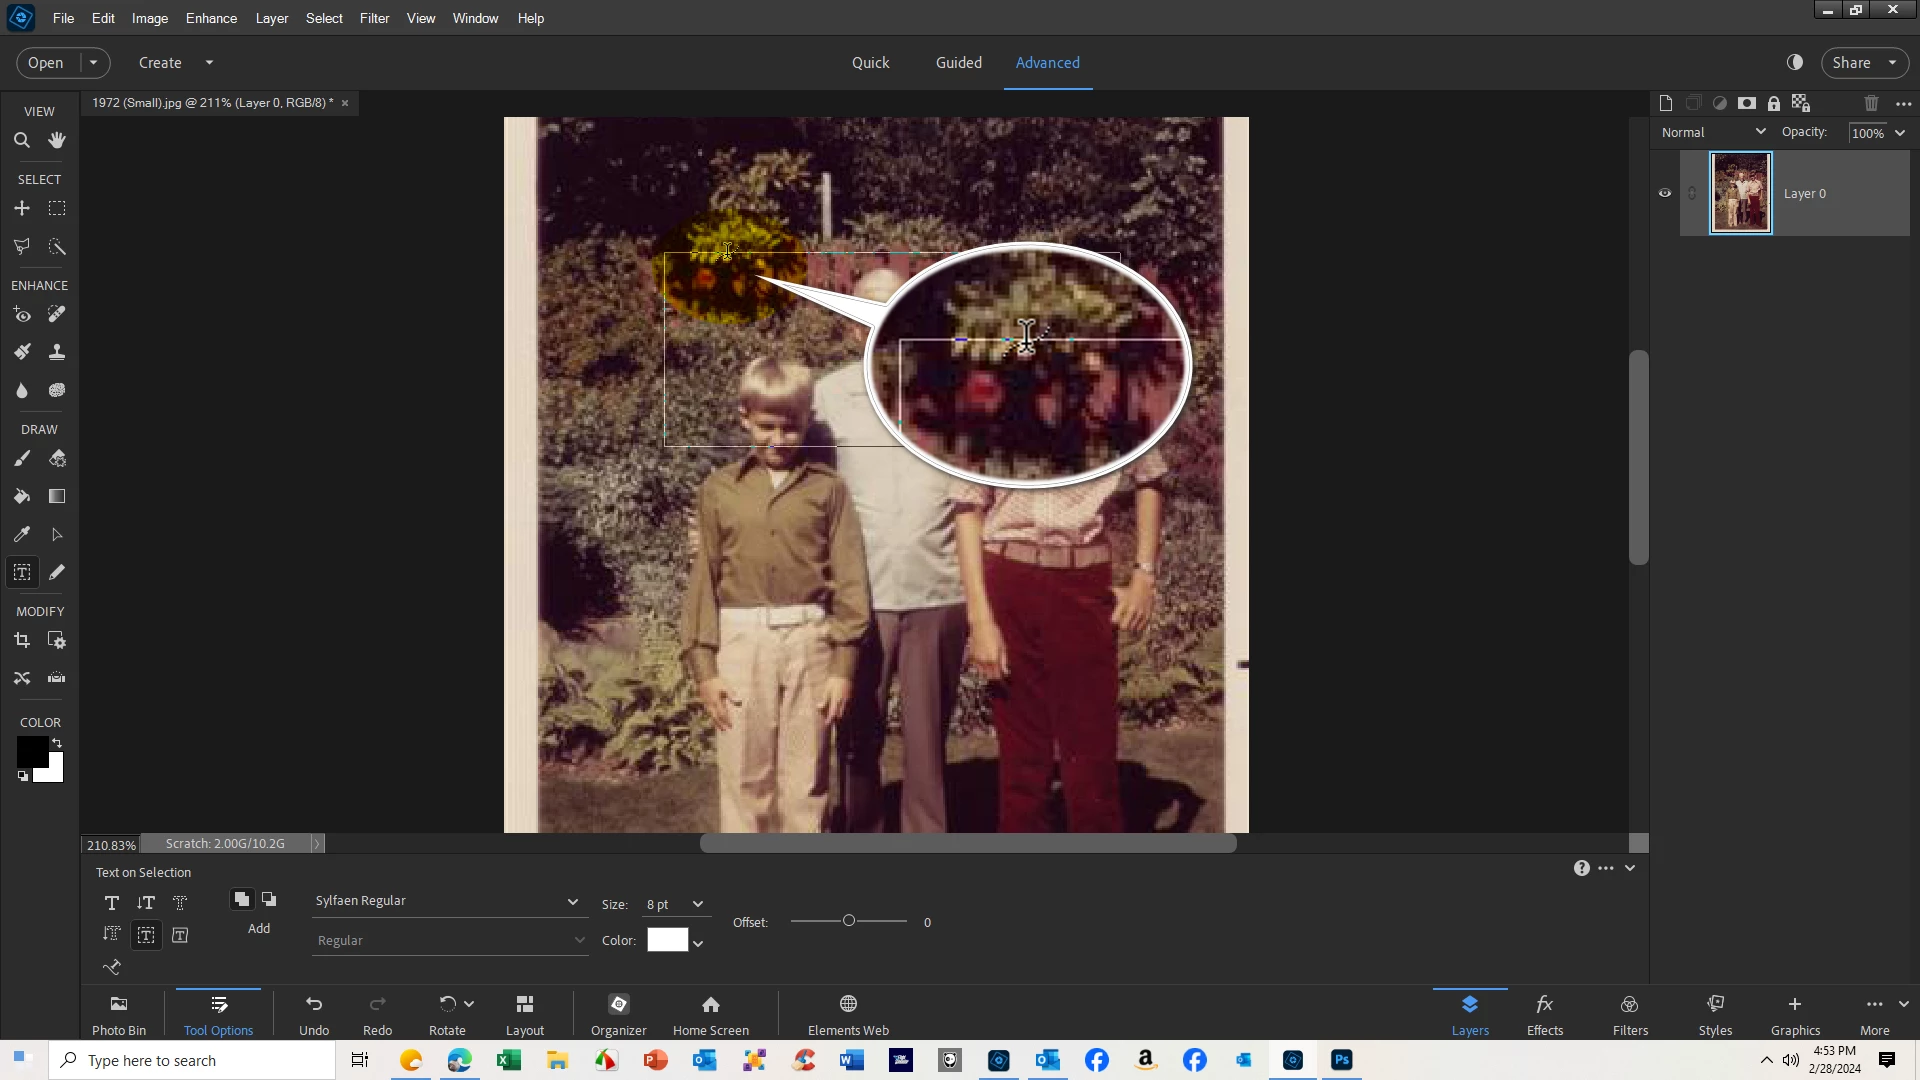This screenshot has height=1080, width=1920.
Task: Open the Share button
Action: (1851, 62)
